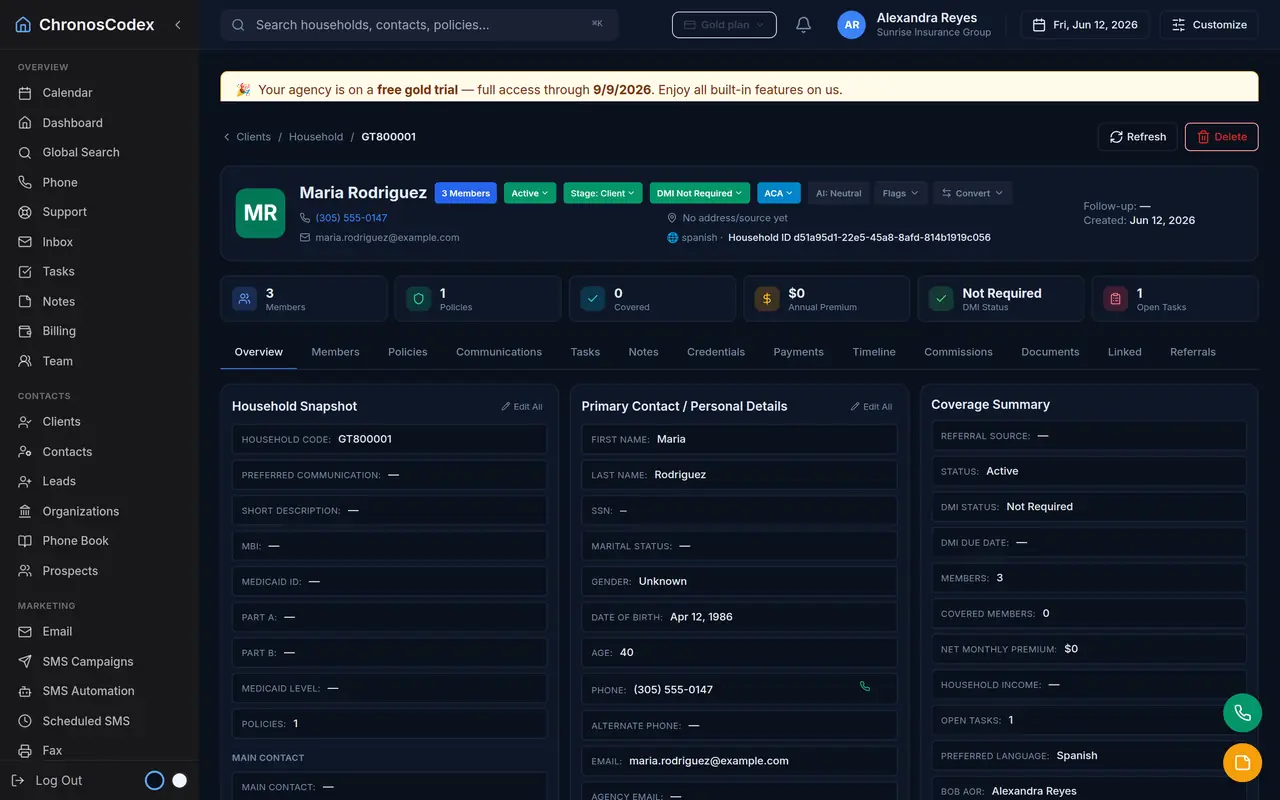Viewport: 1280px width, 800px height.
Task: Click the Open Tasks stat card
Action: click(x=1175, y=299)
